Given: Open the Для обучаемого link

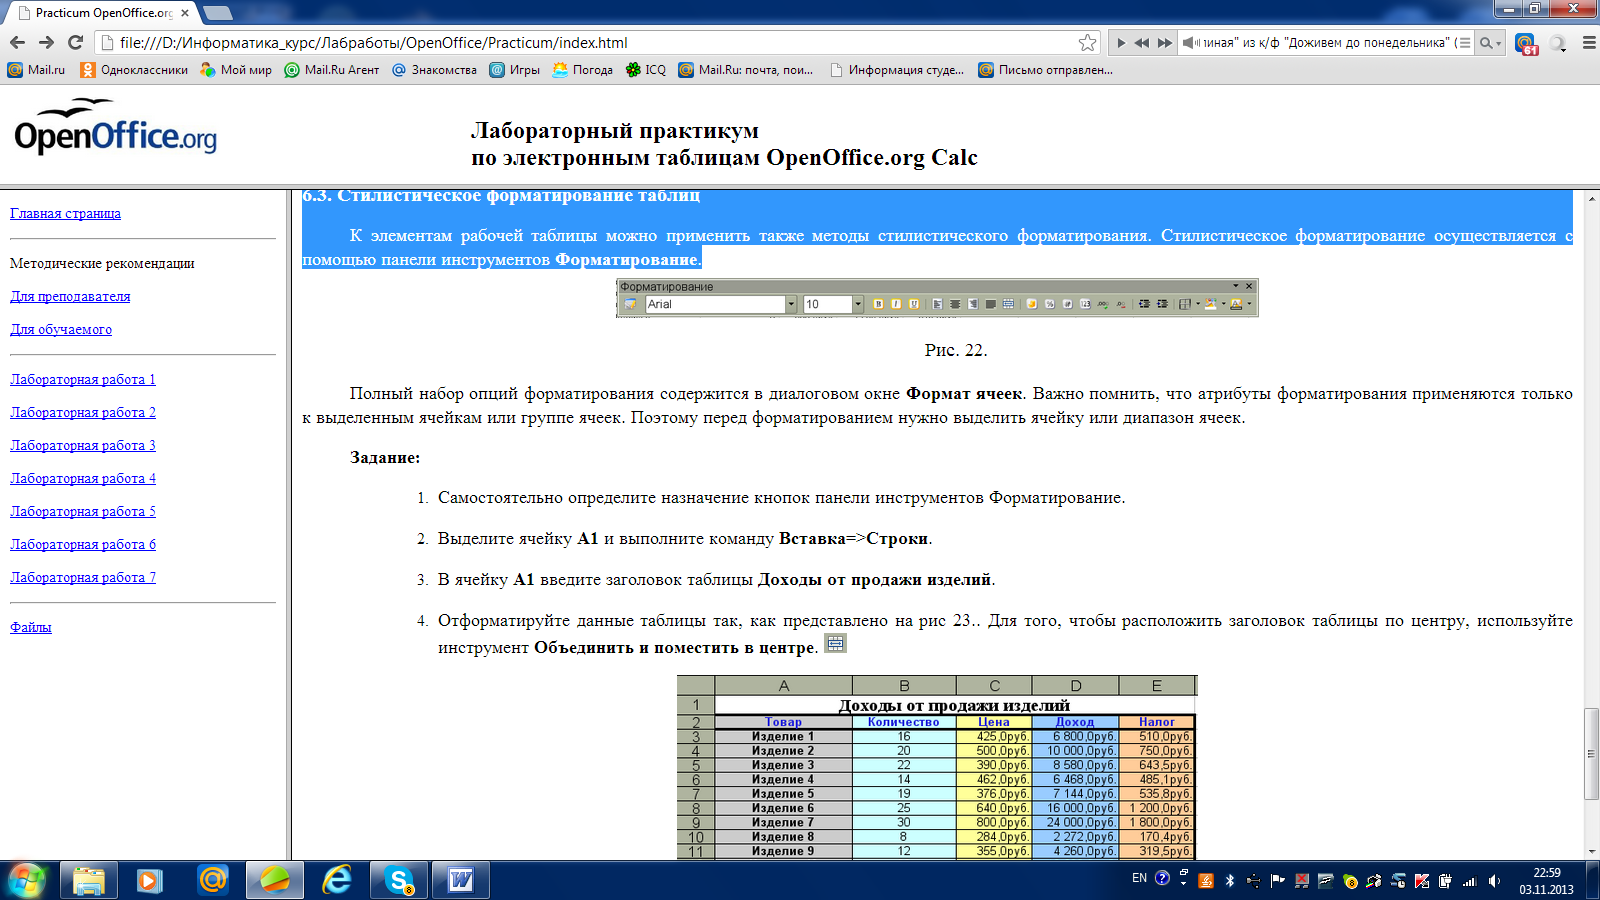Looking at the screenshot, I should click(x=61, y=329).
